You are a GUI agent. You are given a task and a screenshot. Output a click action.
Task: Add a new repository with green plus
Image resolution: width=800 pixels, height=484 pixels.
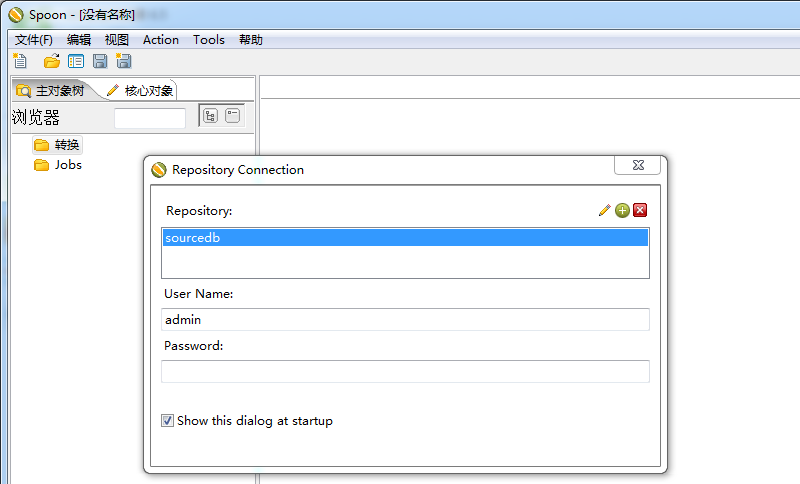[622, 210]
